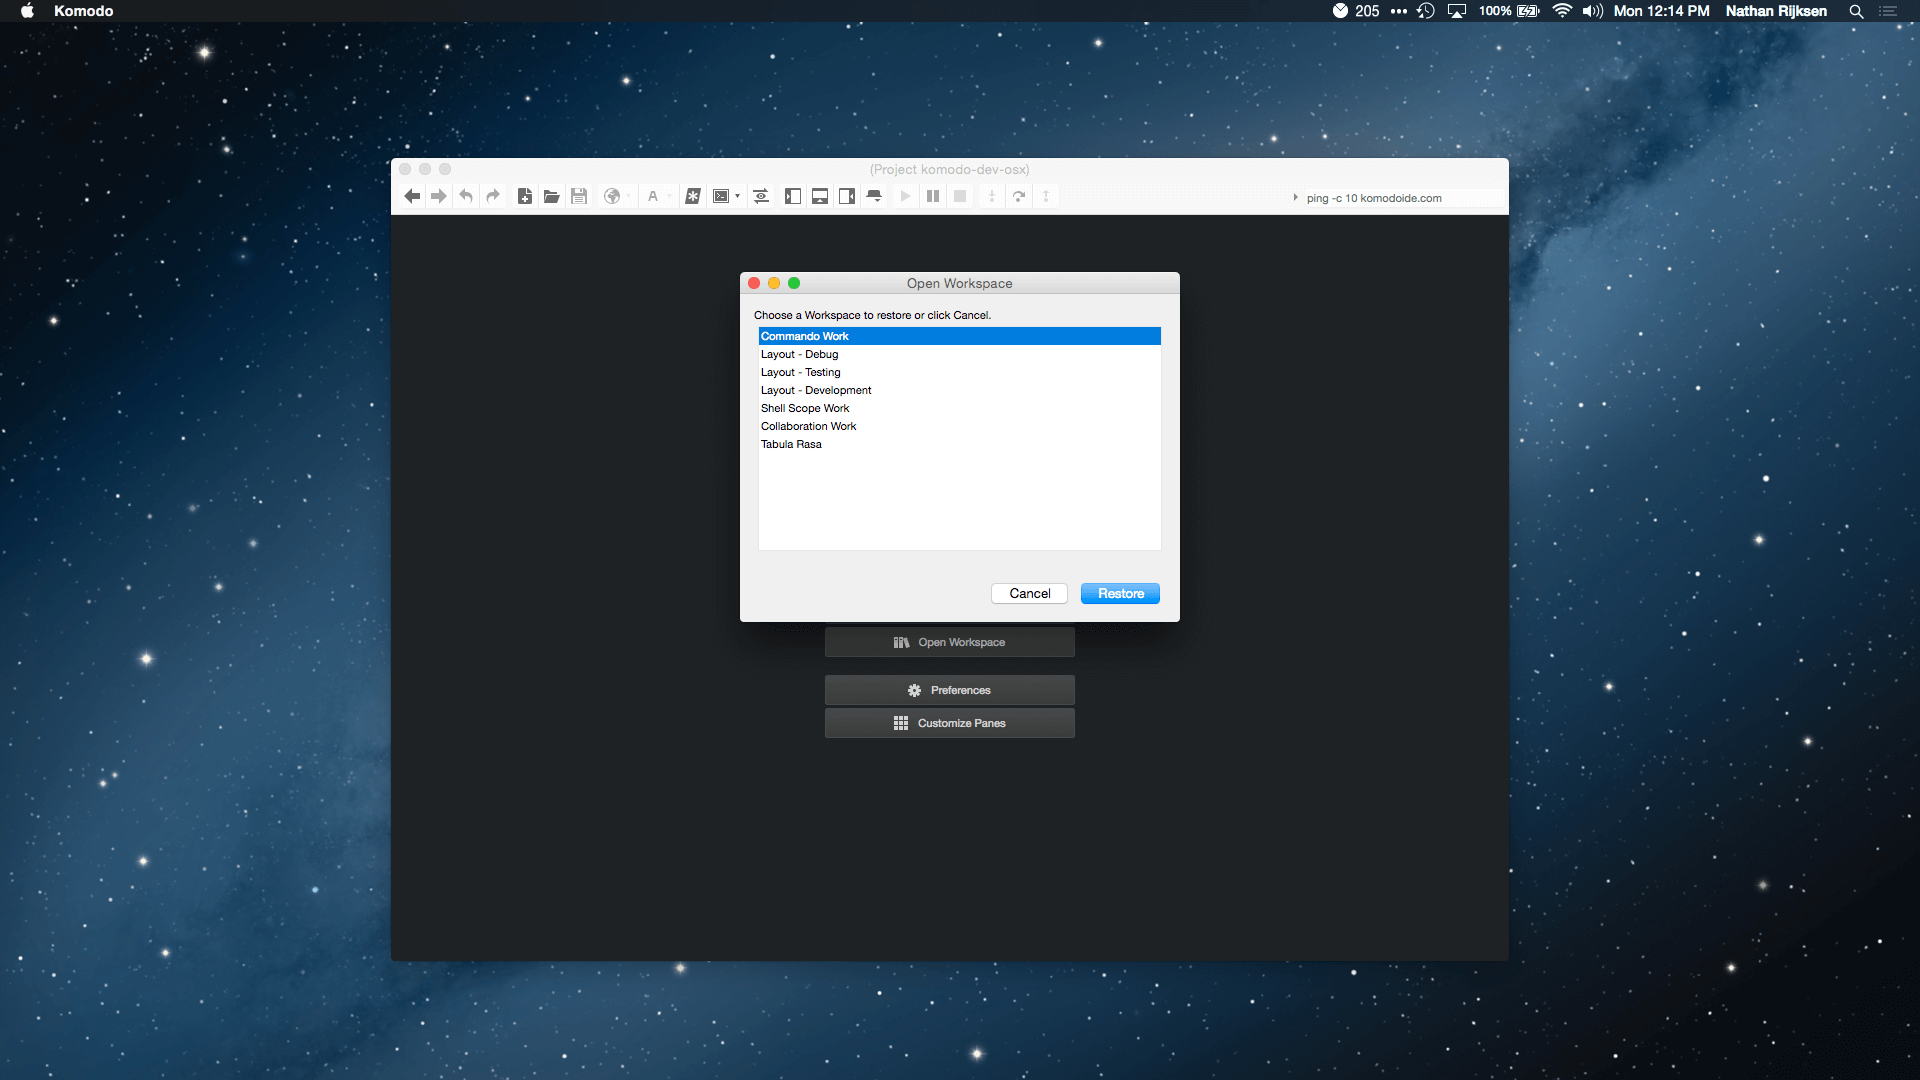Click the terminal run command icon
The height and width of the screenshot is (1080, 1920).
pos(721,196)
